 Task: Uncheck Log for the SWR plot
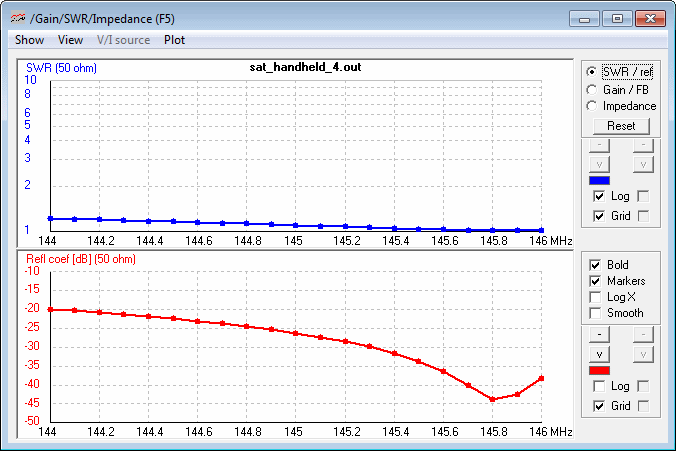(x=599, y=197)
